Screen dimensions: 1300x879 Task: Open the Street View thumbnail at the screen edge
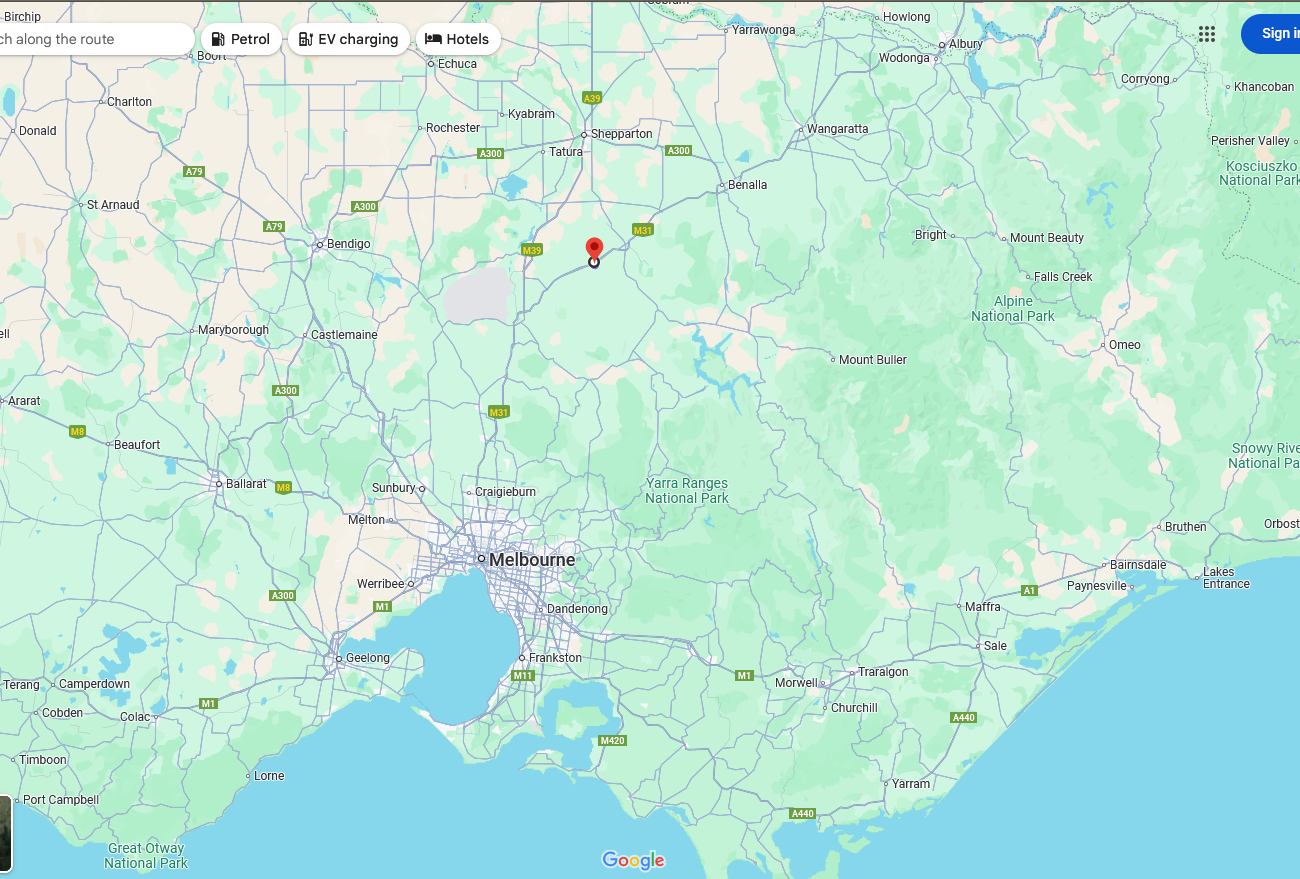(x=5, y=833)
